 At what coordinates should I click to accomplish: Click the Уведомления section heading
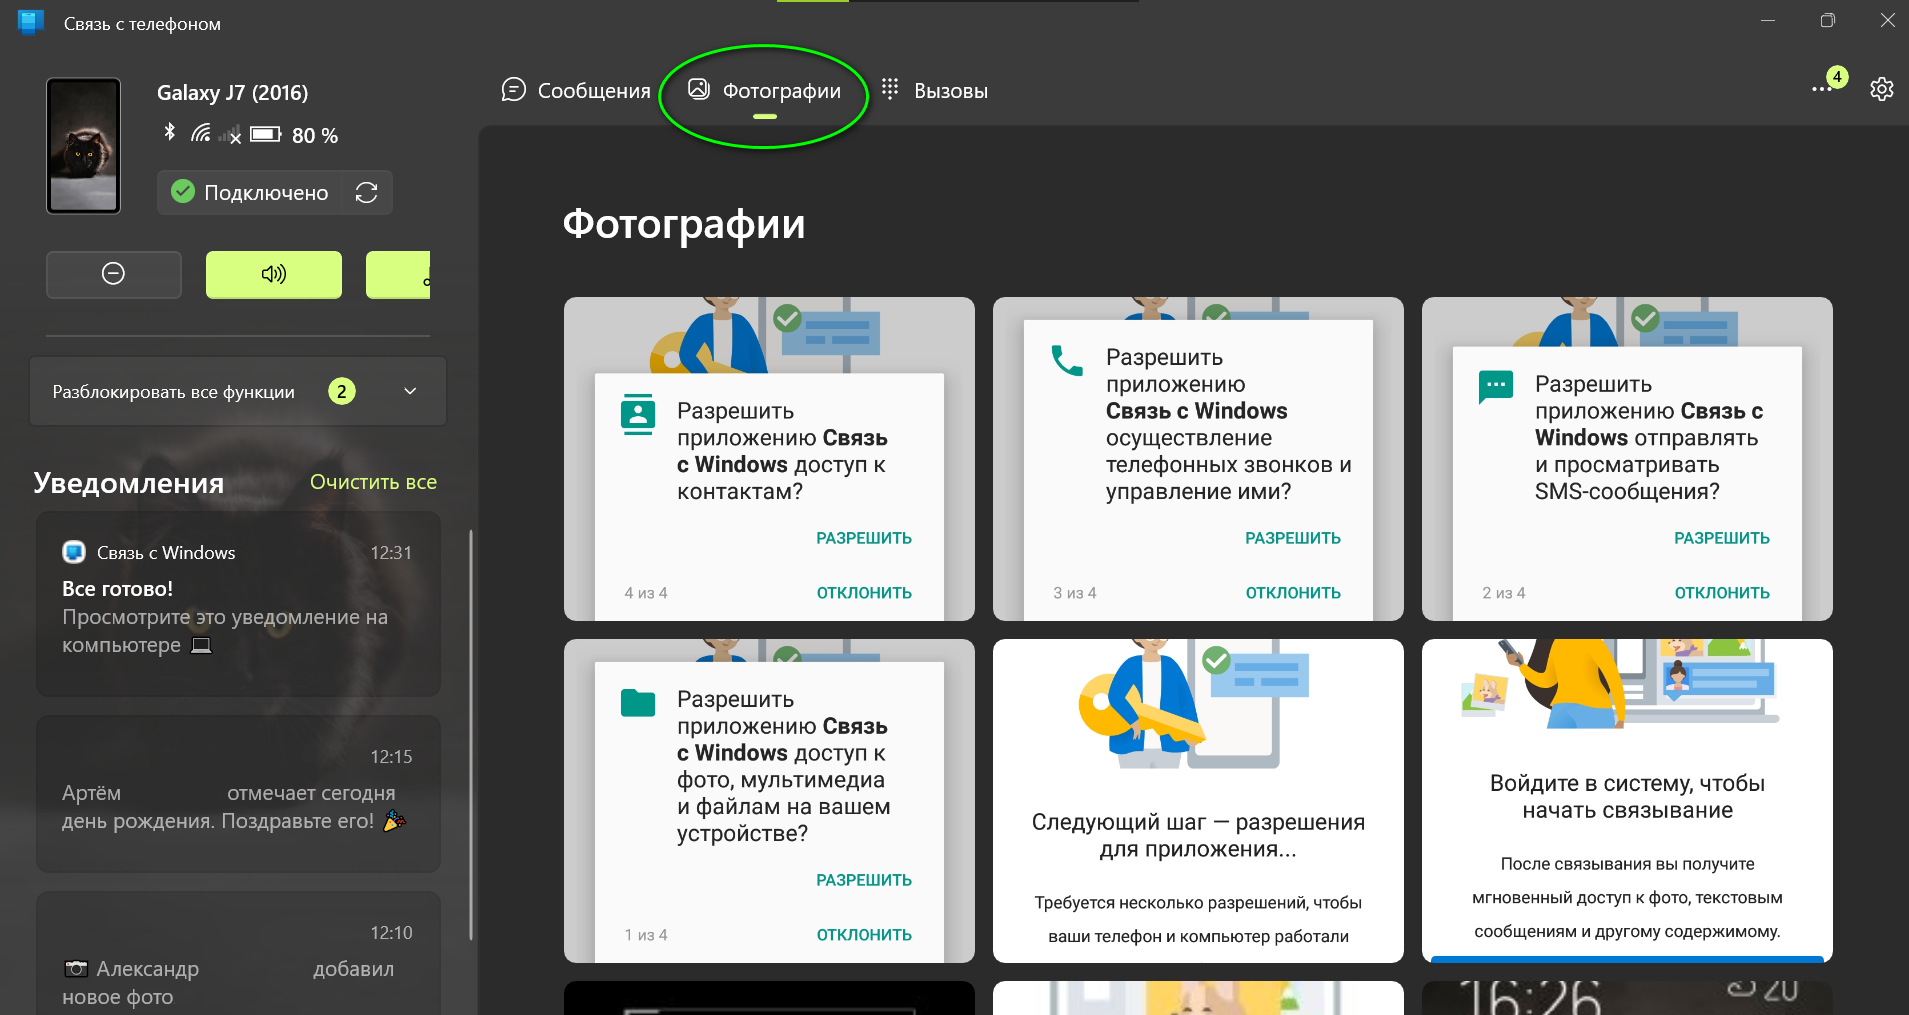point(128,483)
